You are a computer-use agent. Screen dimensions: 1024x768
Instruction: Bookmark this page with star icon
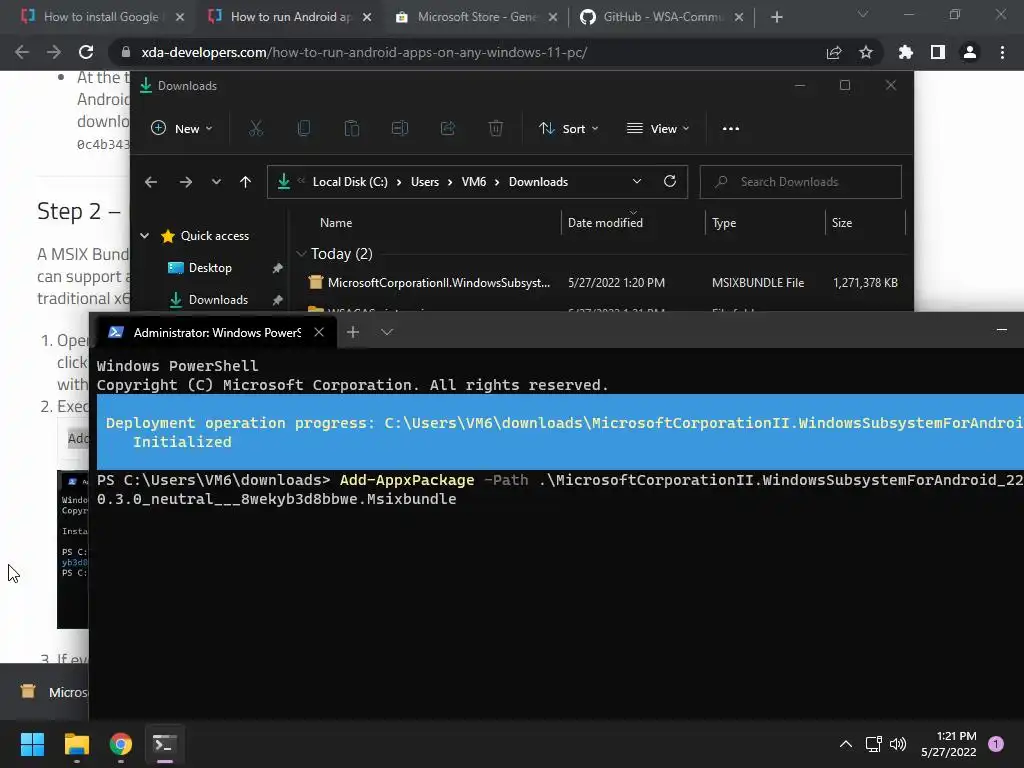click(866, 52)
